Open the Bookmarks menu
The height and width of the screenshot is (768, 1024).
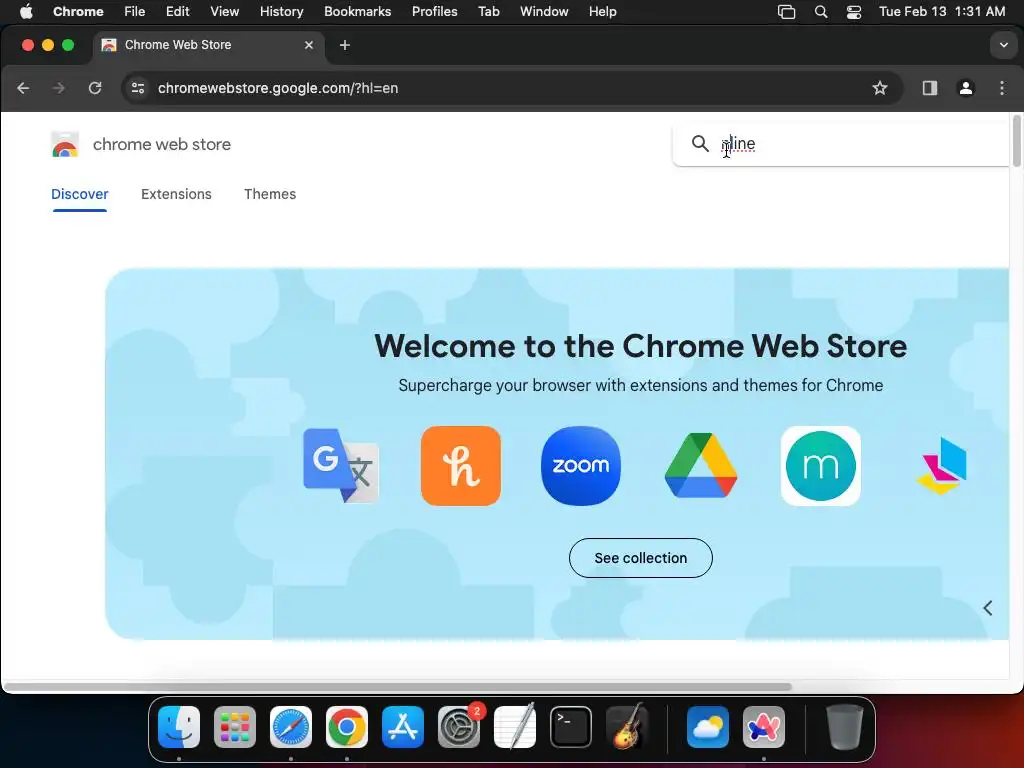[x=357, y=12]
